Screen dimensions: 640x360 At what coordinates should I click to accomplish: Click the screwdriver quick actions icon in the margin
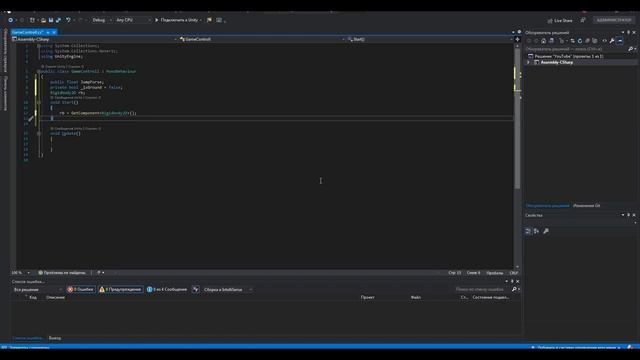pyautogui.click(x=31, y=118)
